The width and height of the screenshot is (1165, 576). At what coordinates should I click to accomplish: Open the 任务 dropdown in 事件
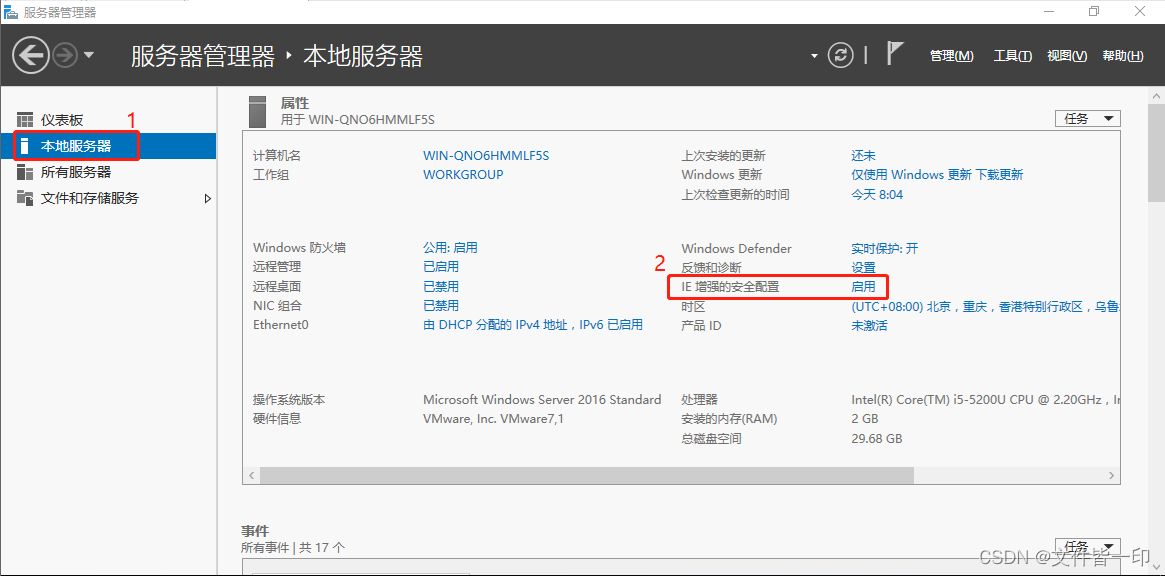point(1088,547)
